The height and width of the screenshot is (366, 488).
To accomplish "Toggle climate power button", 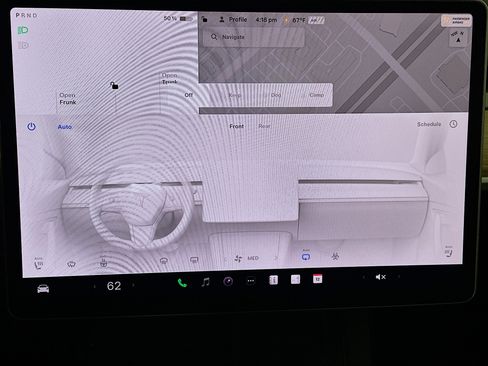I will [x=31, y=127].
